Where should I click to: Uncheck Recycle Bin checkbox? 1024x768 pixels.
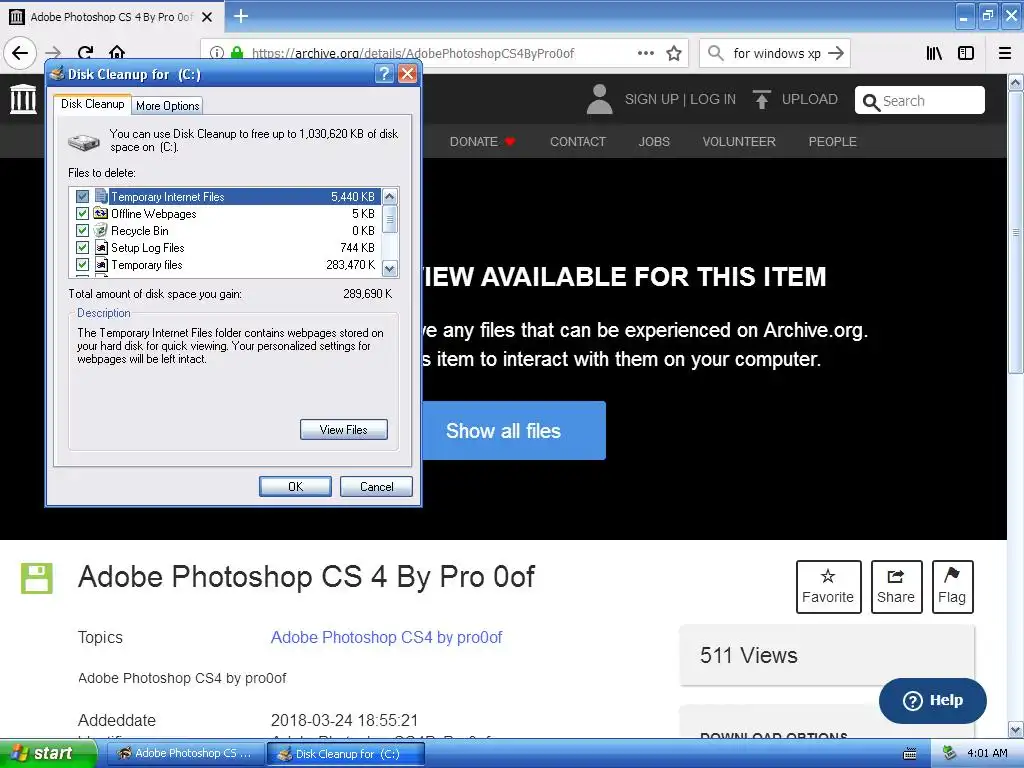tap(82, 231)
